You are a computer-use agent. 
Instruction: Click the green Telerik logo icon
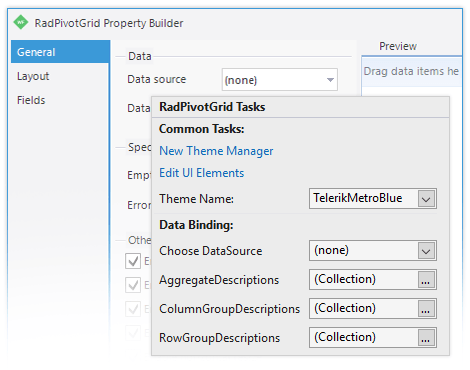tap(21, 22)
